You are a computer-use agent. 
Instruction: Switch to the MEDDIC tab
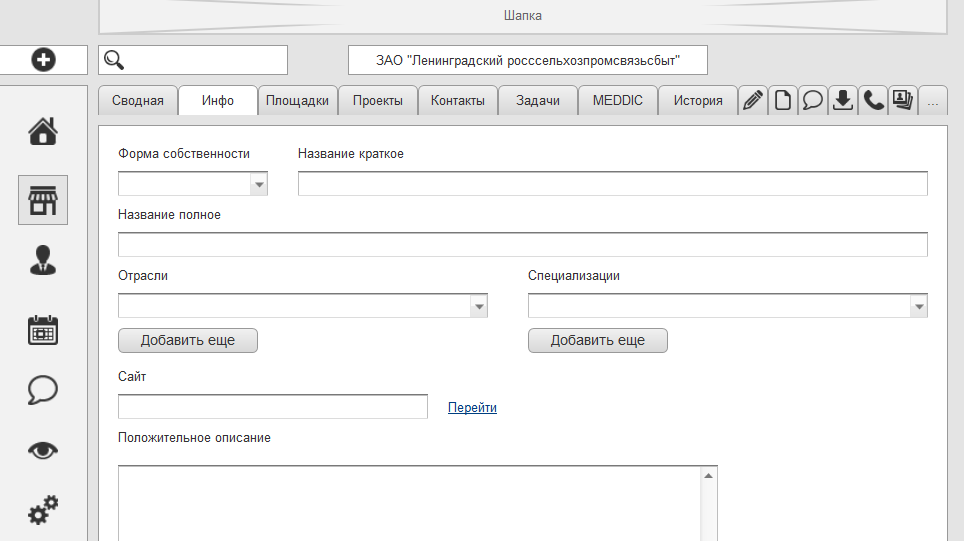[618, 100]
